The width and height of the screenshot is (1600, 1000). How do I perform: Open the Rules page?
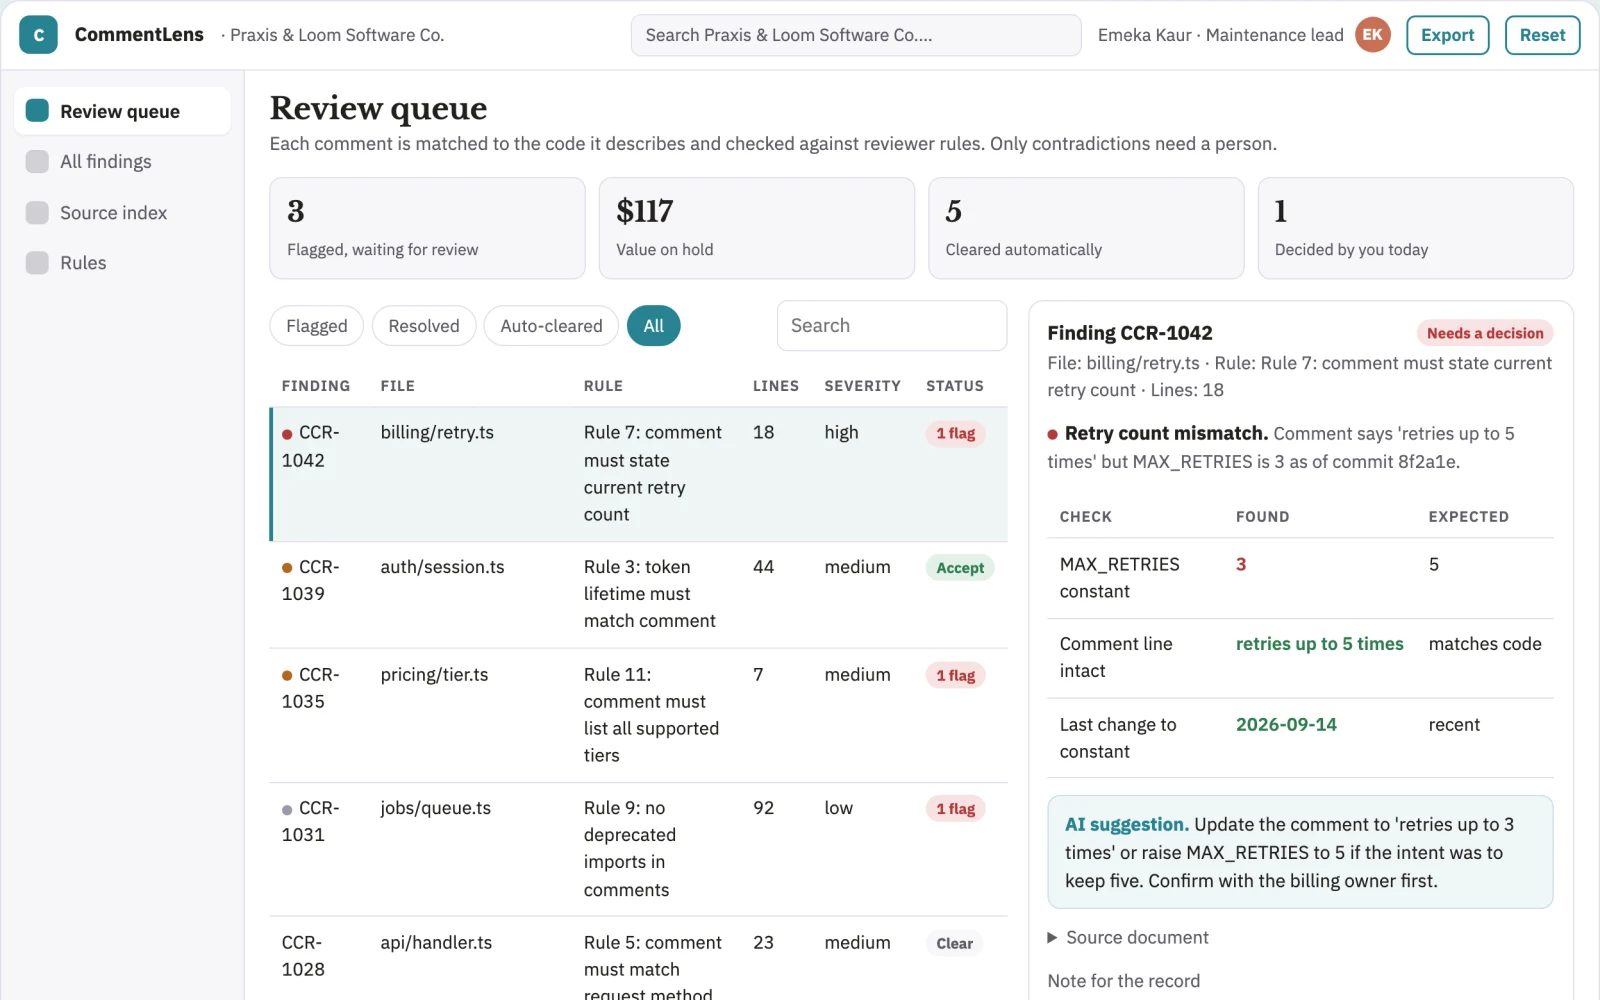click(122, 262)
